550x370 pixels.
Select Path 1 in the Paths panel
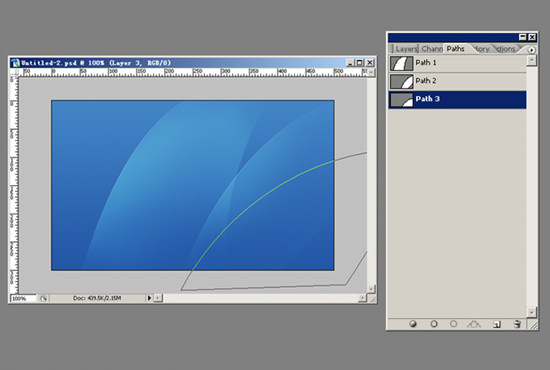pos(457,63)
